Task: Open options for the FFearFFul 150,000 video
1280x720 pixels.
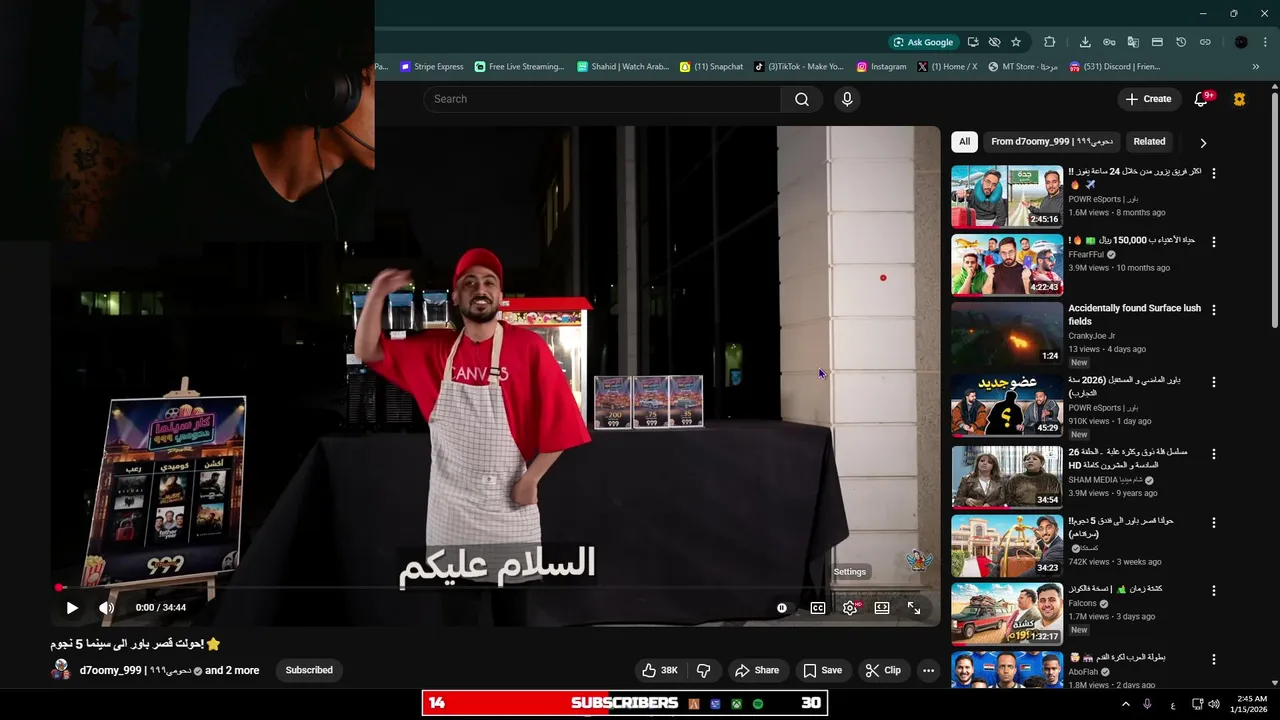Action: 1214,242
